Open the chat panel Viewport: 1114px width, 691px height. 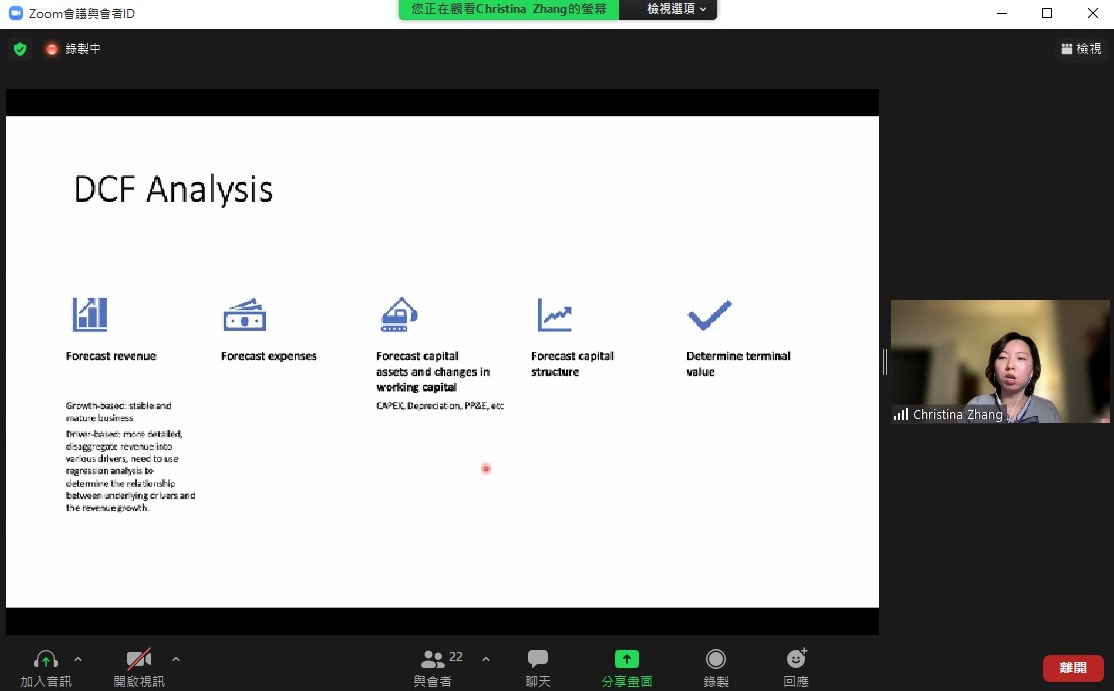pyautogui.click(x=538, y=660)
